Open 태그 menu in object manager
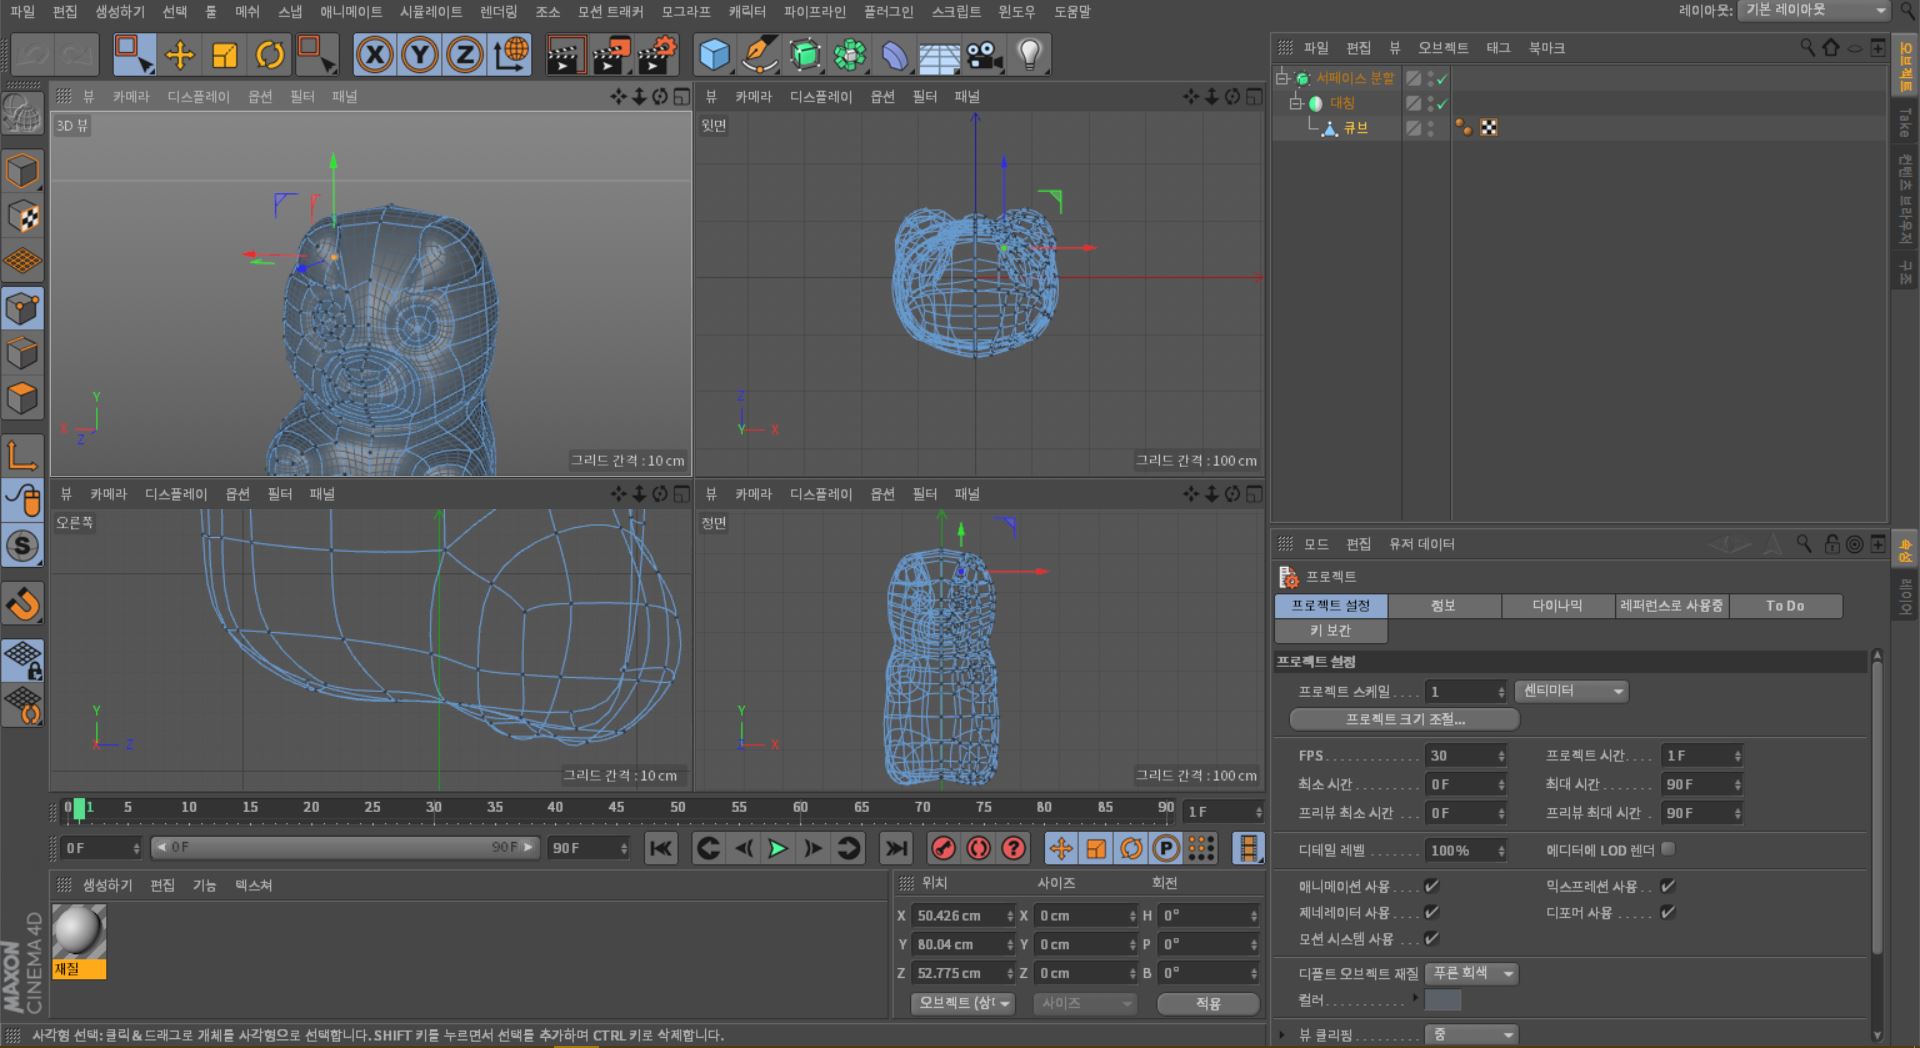The width and height of the screenshot is (1920, 1048). tap(1498, 48)
